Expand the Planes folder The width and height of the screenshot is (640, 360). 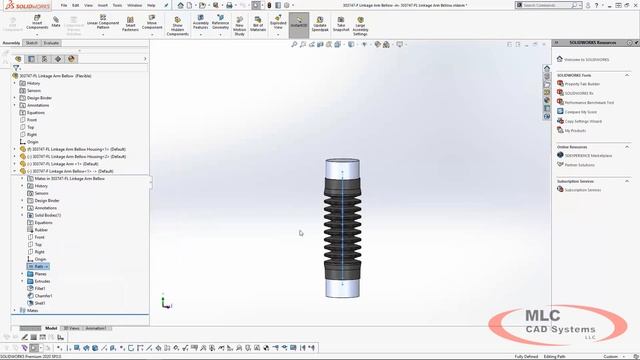[22, 274]
